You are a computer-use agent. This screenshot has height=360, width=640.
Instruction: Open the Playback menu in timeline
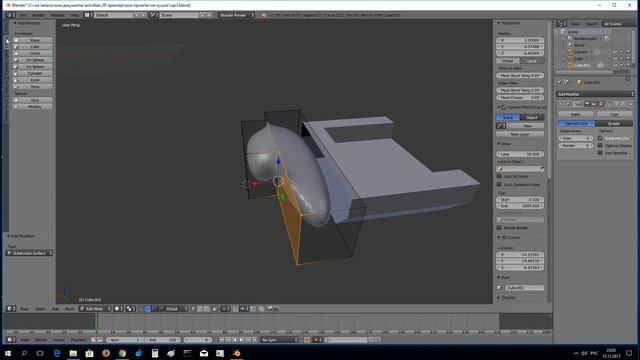click(78, 340)
